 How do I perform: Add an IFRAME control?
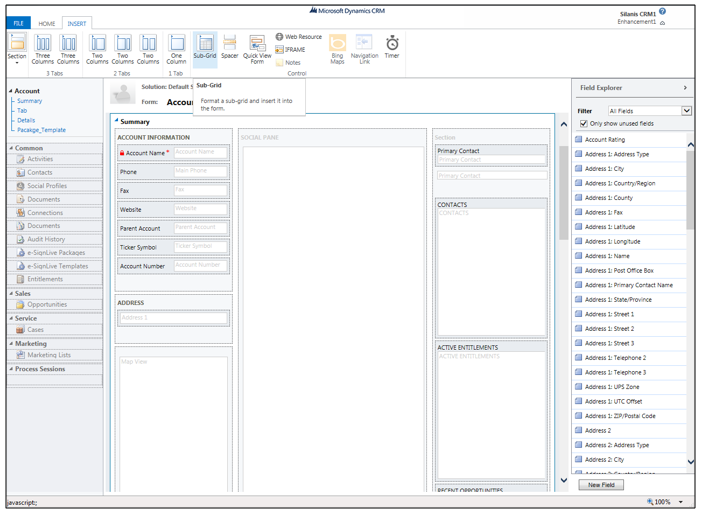pyautogui.click(x=290, y=50)
